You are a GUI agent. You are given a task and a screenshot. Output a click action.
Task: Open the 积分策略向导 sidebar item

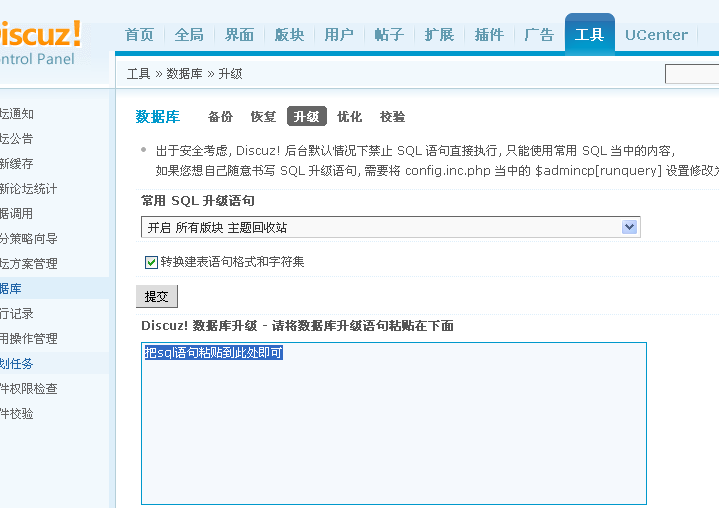(x=28, y=238)
